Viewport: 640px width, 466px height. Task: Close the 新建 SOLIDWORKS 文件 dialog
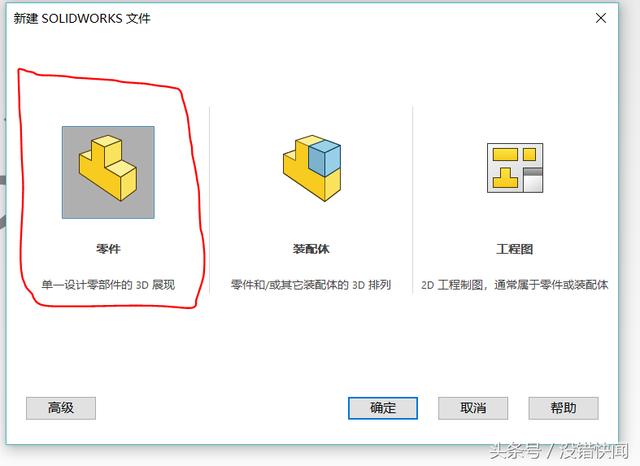click(x=600, y=18)
